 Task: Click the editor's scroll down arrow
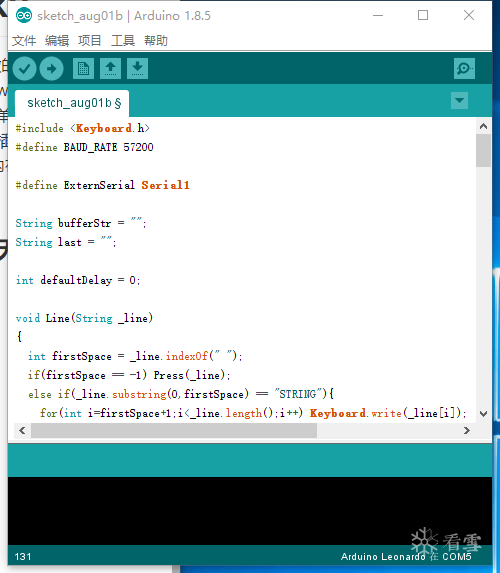pos(483,414)
